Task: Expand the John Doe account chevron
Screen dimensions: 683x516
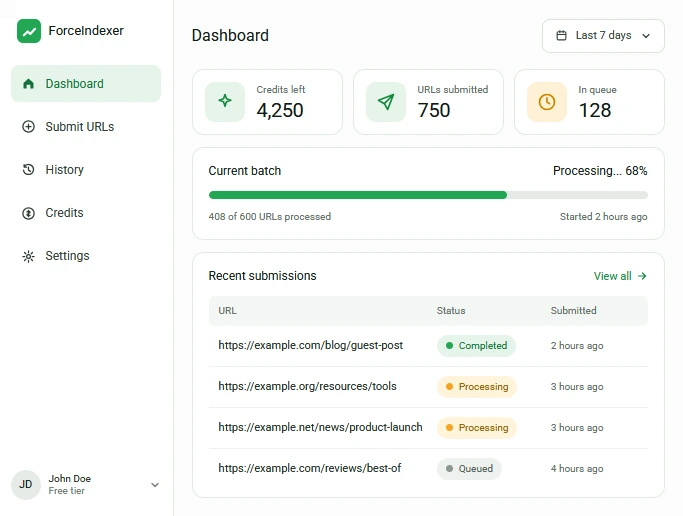Action: pyautogui.click(x=155, y=485)
